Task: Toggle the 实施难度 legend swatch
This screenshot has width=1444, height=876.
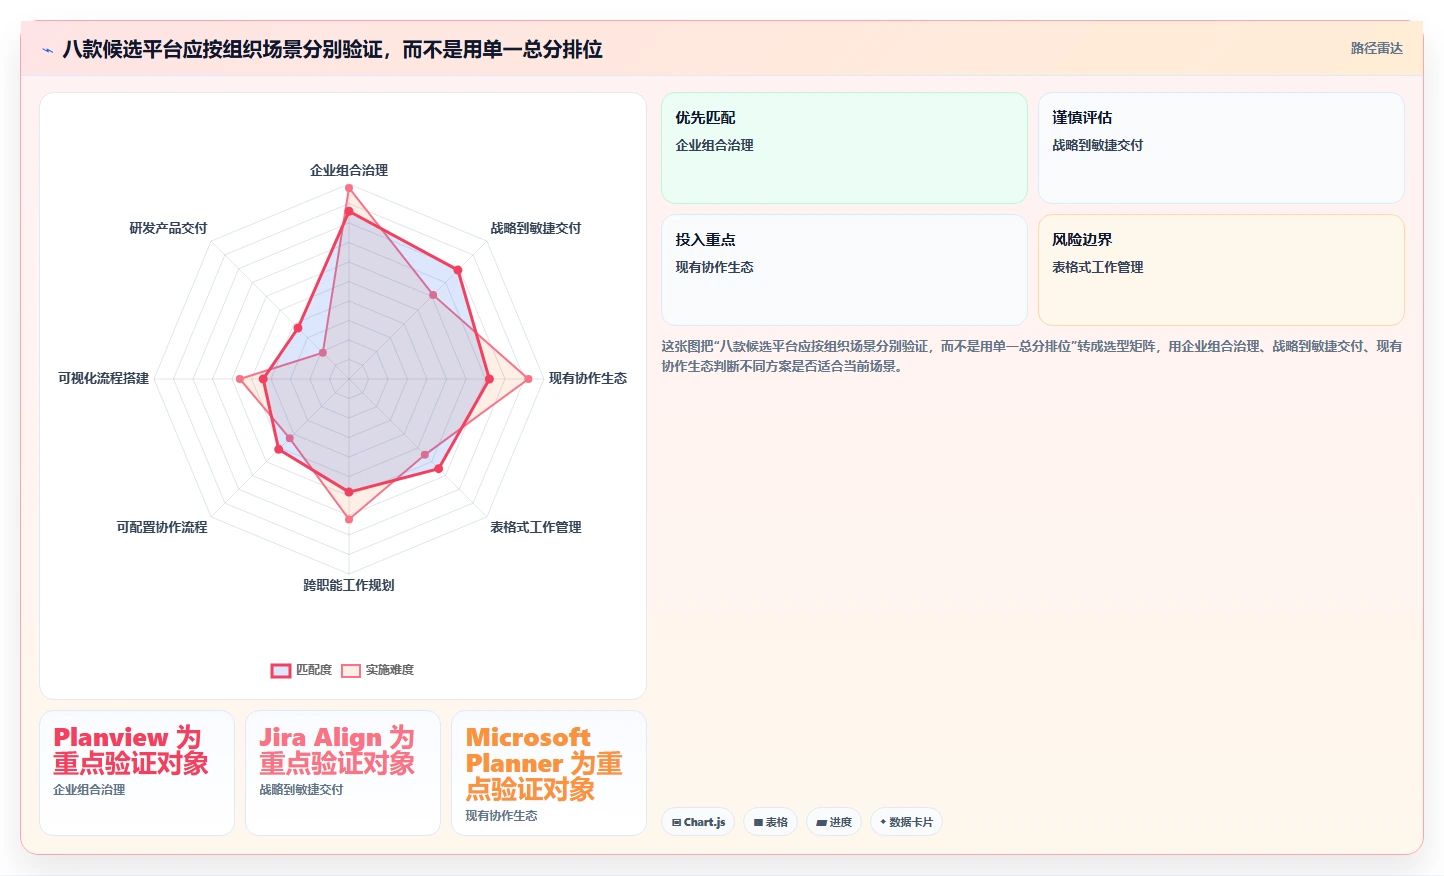Action: click(351, 670)
